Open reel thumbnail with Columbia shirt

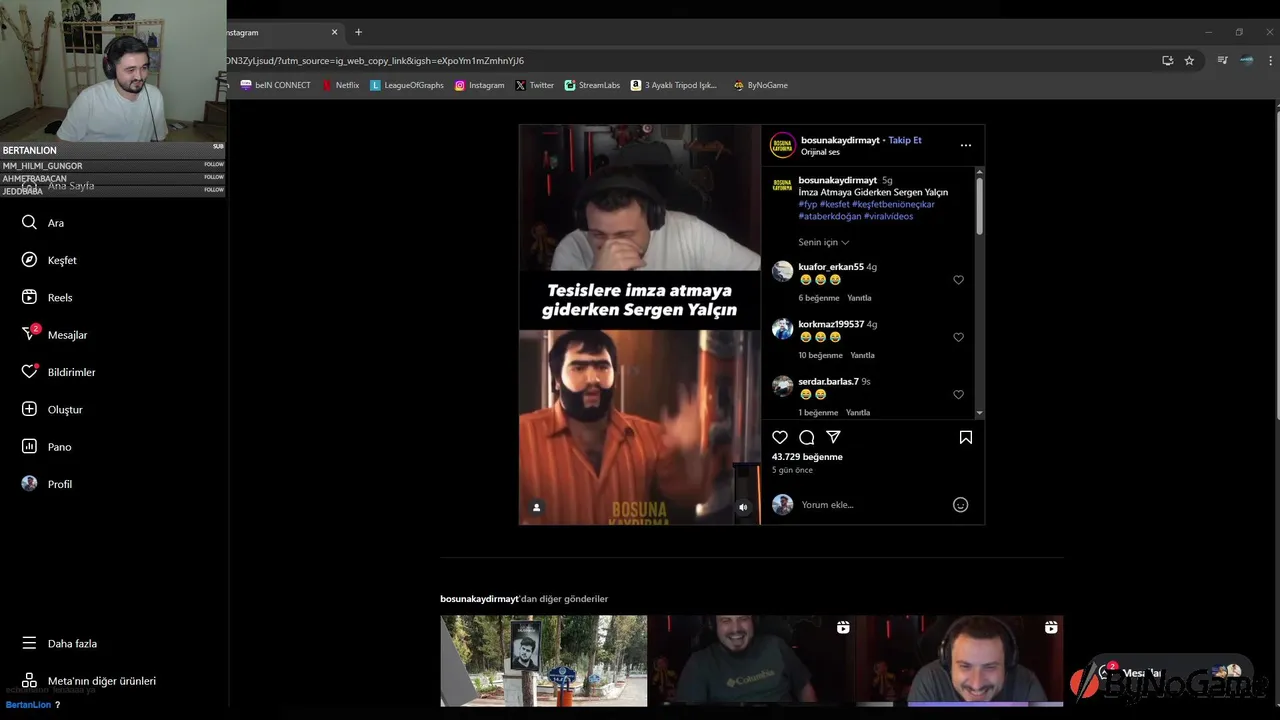pyautogui.click(x=752, y=661)
